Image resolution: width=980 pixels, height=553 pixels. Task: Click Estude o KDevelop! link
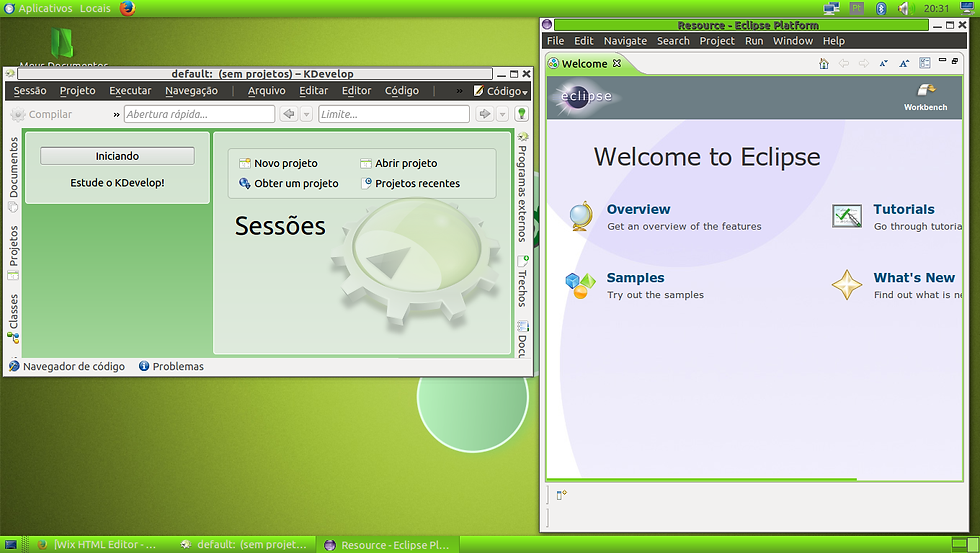(x=117, y=183)
